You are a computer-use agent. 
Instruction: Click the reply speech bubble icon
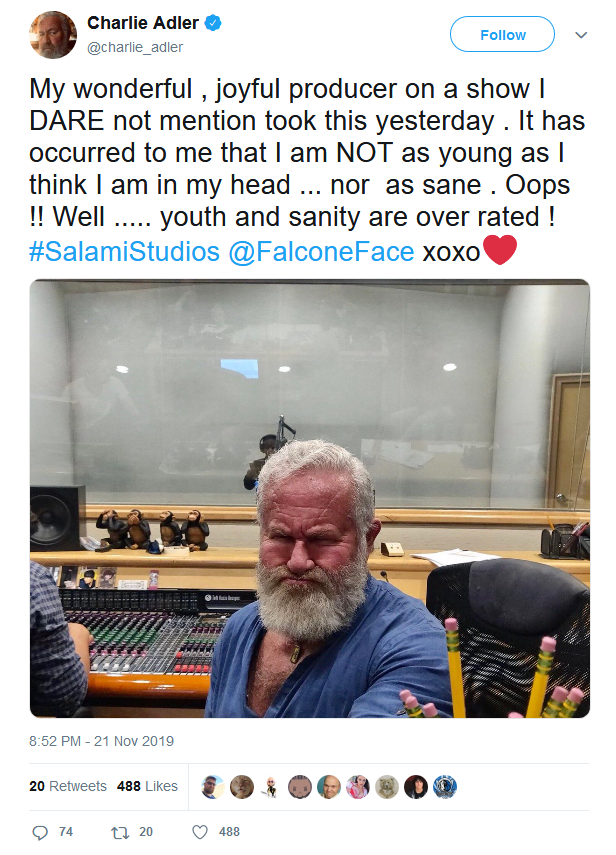[40, 832]
